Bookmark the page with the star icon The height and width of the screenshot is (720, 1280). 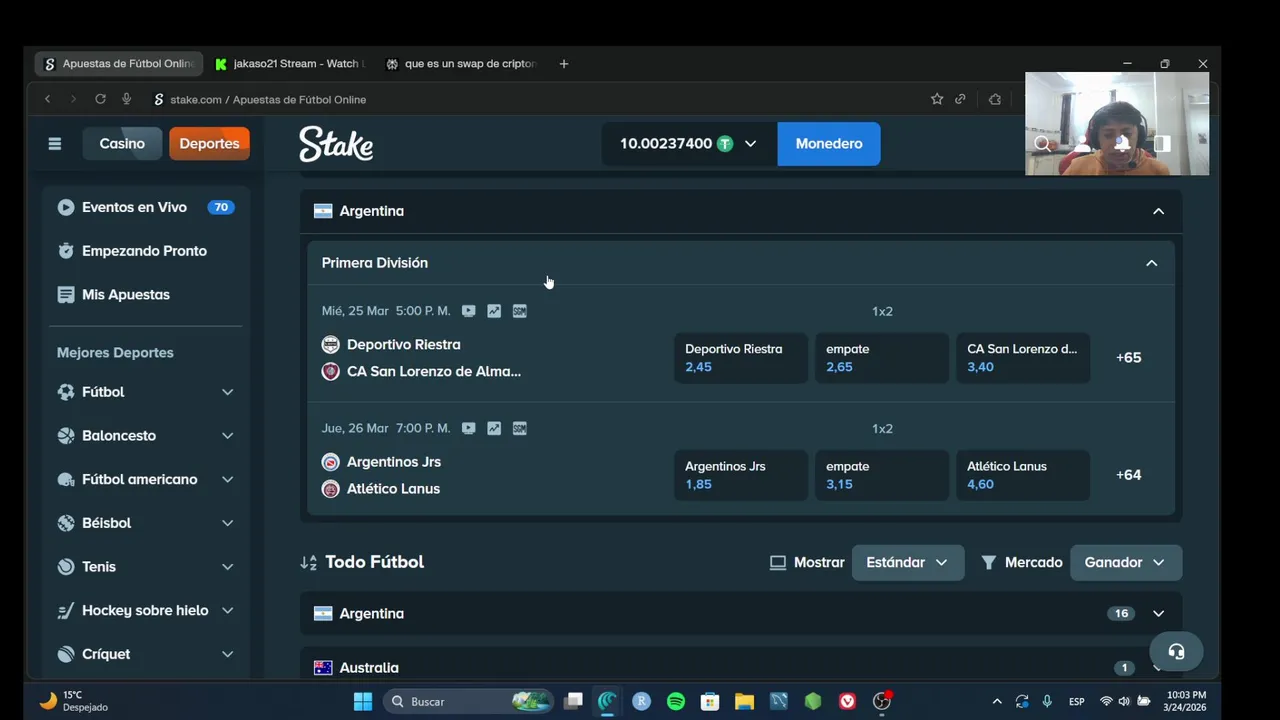click(x=937, y=99)
